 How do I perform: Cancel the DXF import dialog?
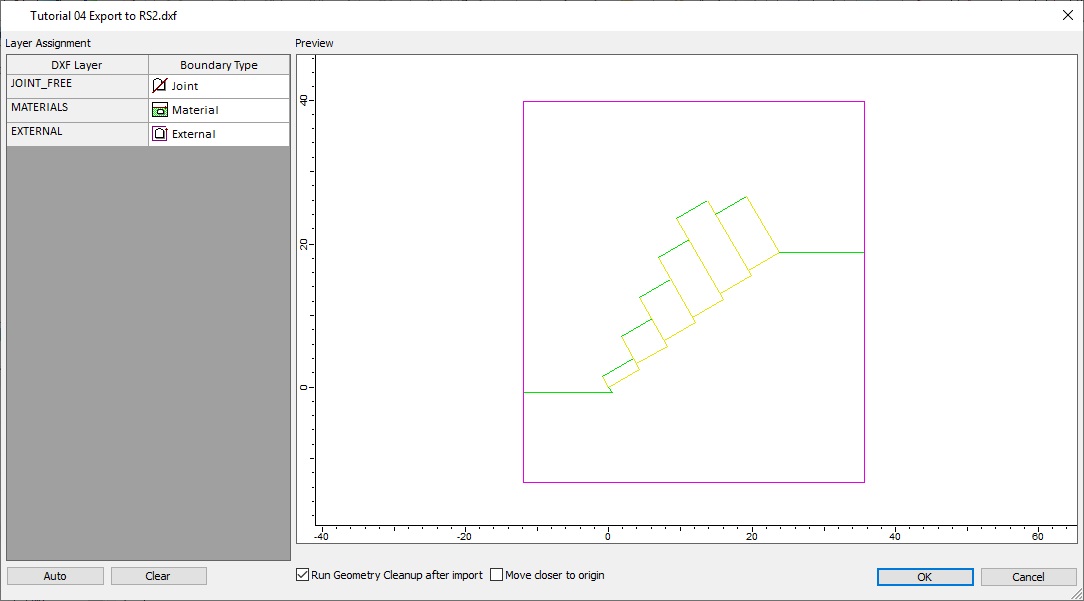(1028, 576)
